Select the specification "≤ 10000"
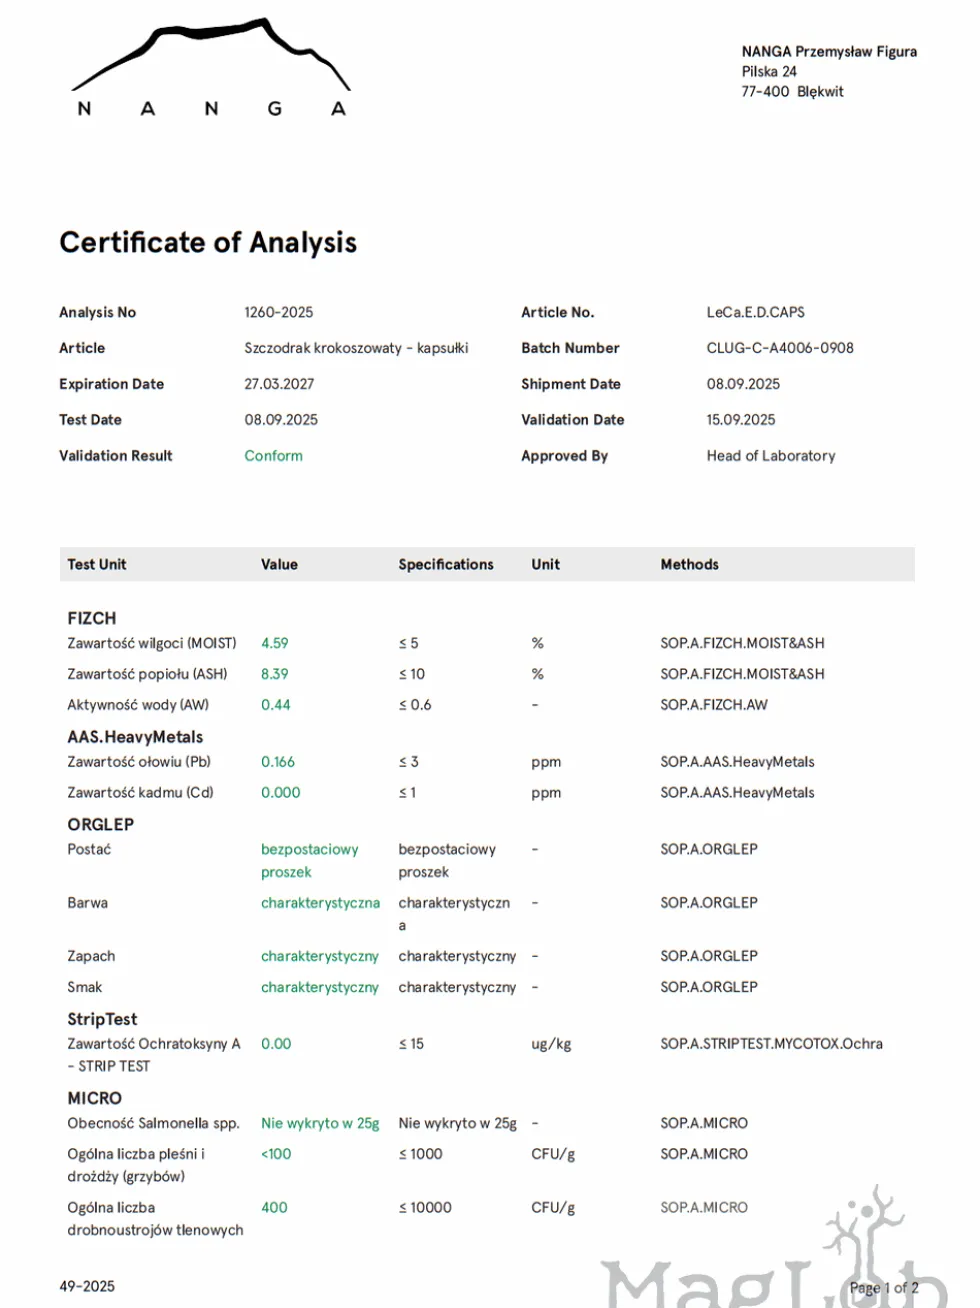Screen dimensions: 980x1308 click(x=425, y=1208)
